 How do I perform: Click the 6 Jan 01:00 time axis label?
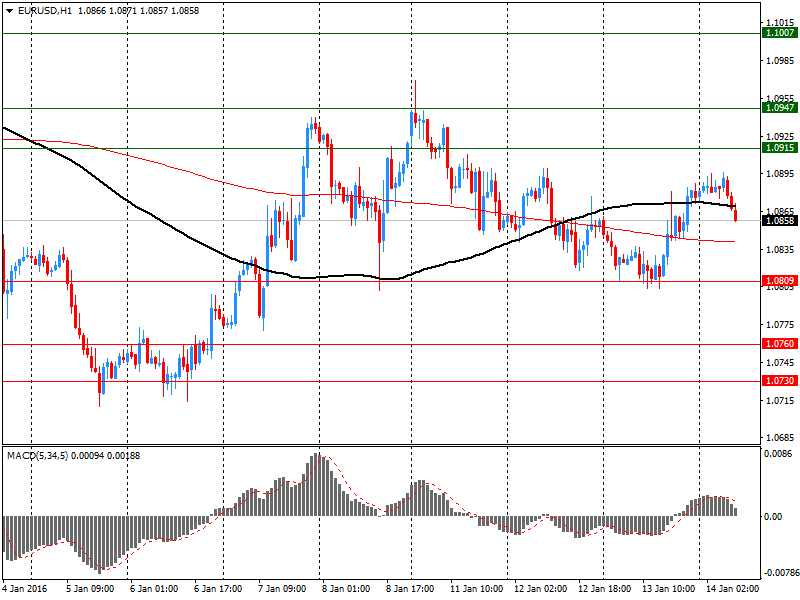coord(154,589)
